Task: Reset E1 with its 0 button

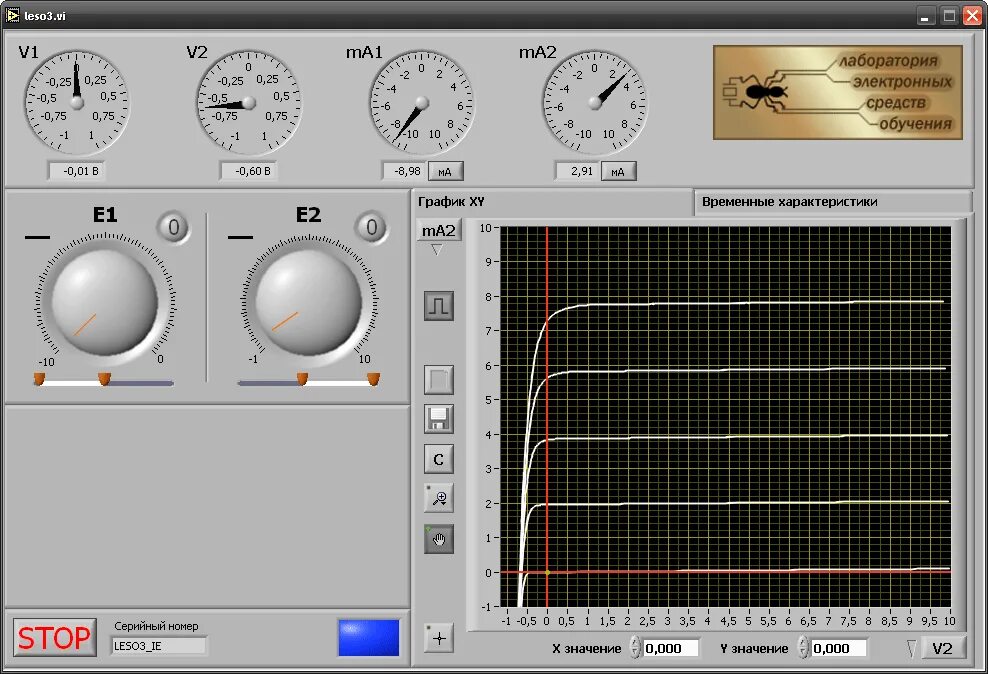Action: click(x=173, y=227)
